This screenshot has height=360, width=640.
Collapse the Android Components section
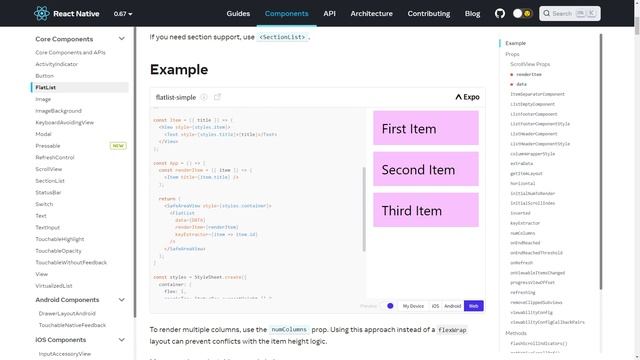[x=121, y=300]
